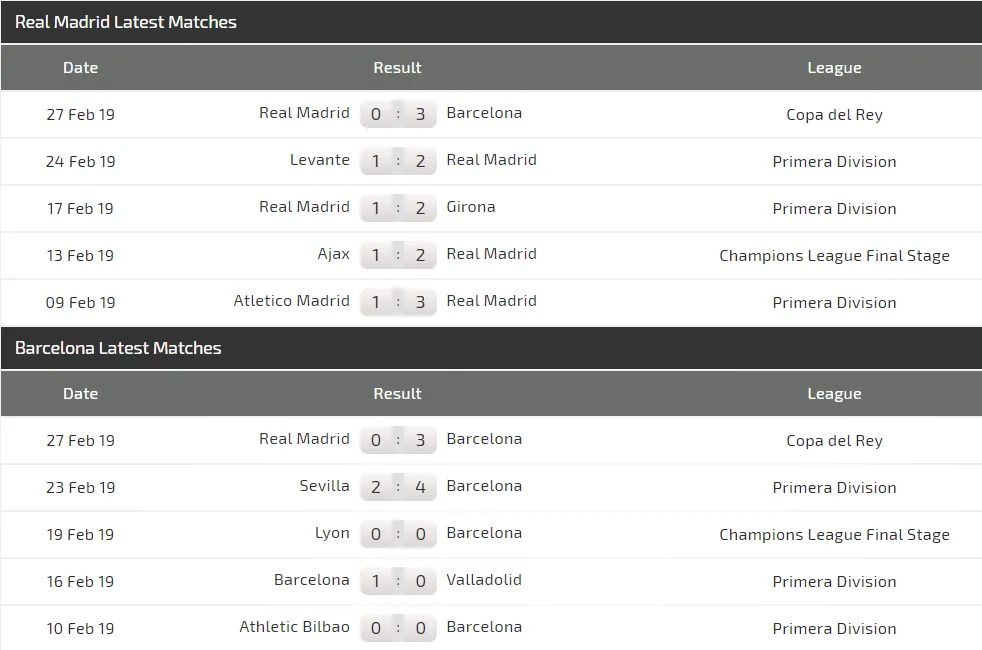Open the Levante vs Real Madrid score box
This screenshot has width=982, height=650.
398,161
